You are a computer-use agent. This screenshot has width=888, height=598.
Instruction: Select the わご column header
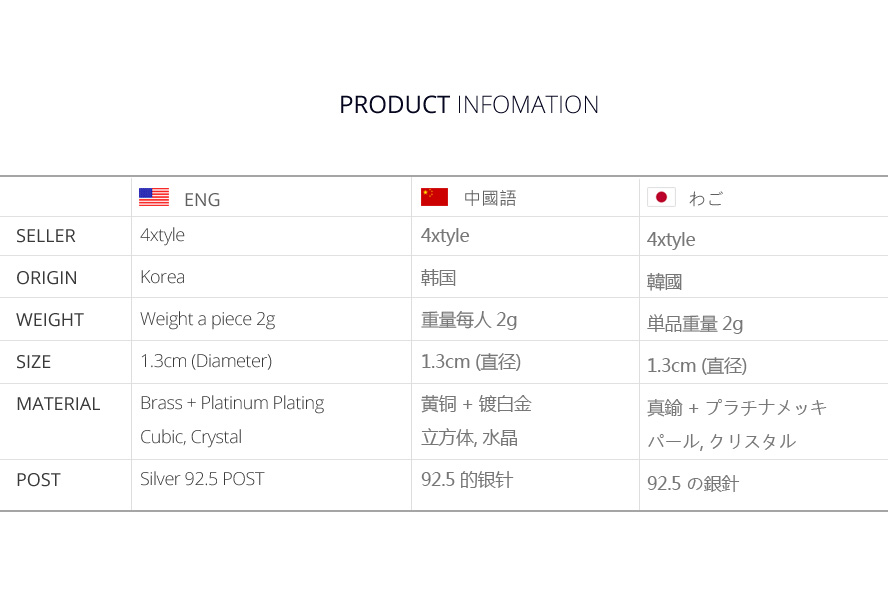[706, 198]
